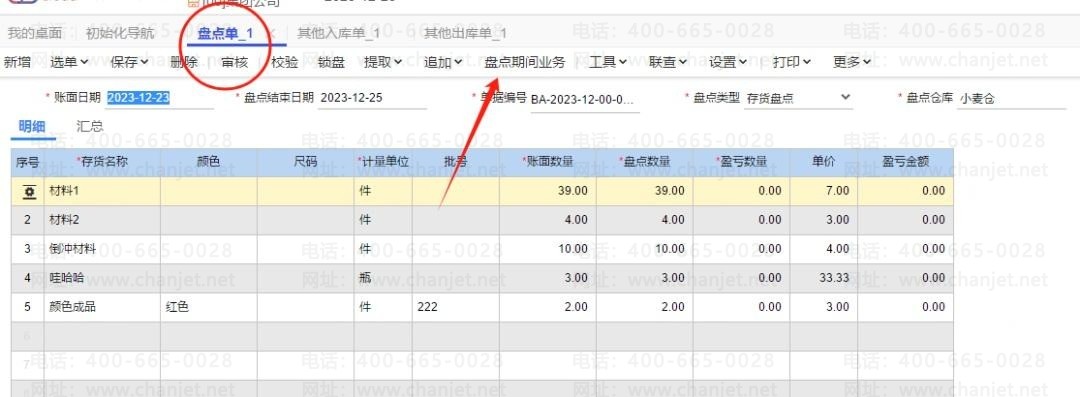
Task: Click 删除 in the toolbar
Action: coord(184,62)
